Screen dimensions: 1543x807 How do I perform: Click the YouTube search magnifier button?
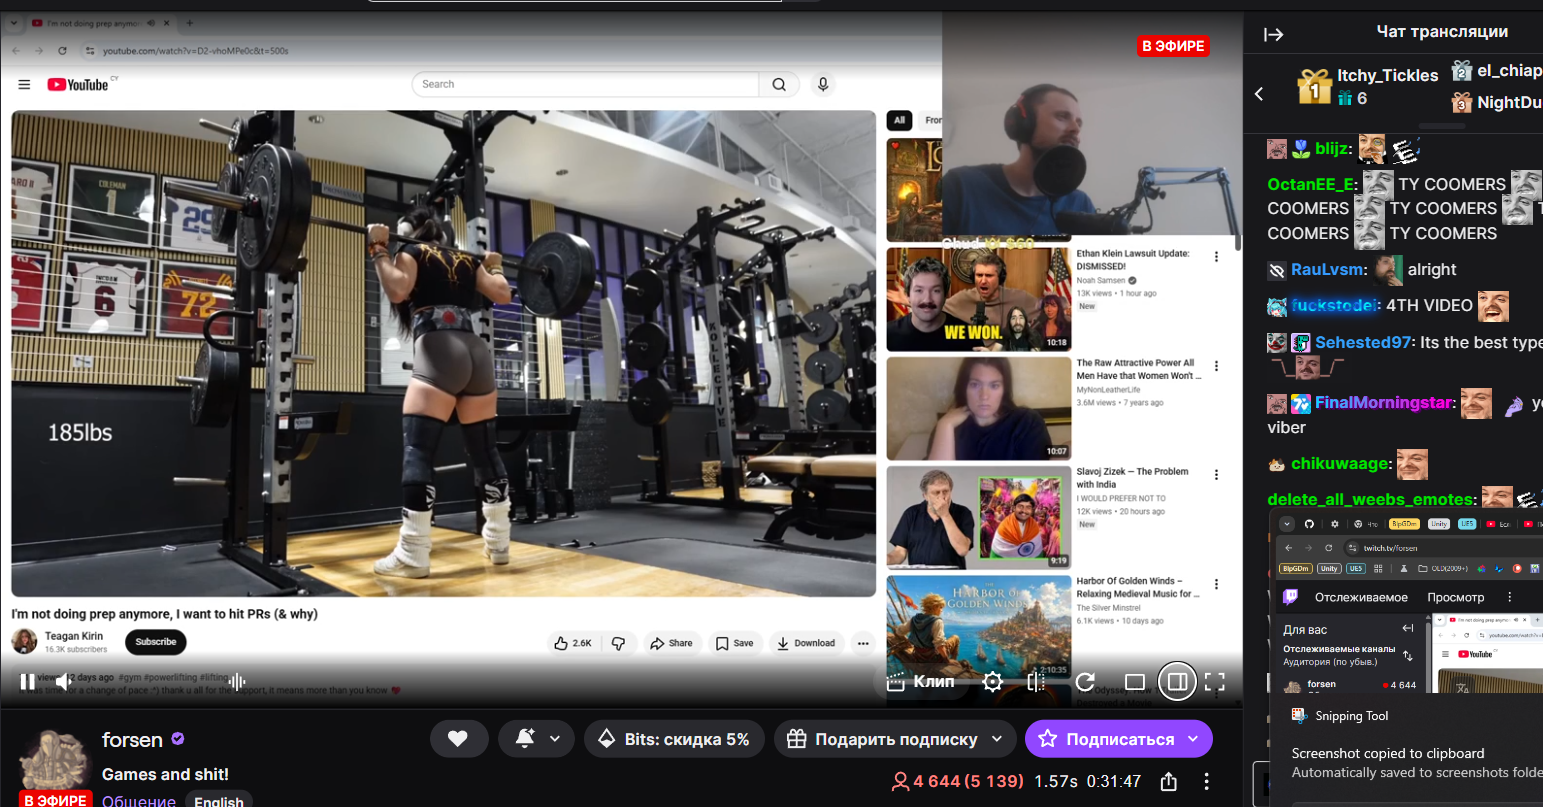pyautogui.click(x=779, y=84)
